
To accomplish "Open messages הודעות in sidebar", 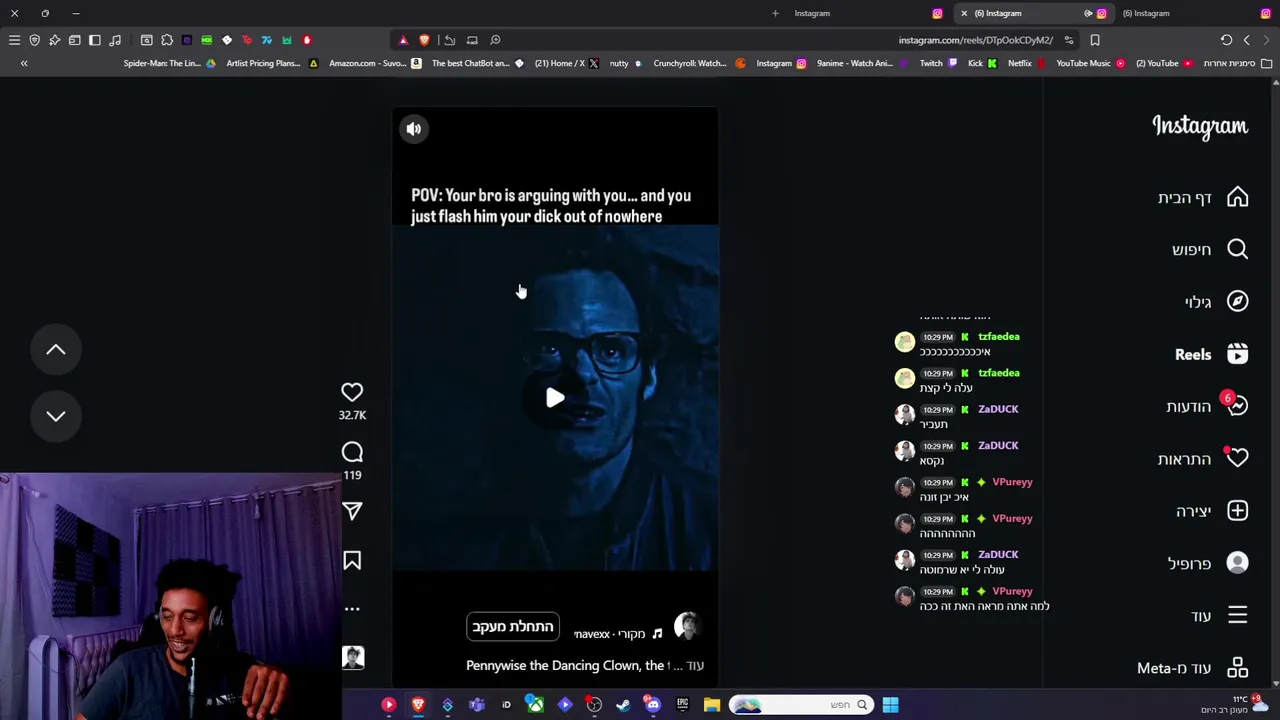I will pos(1207,406).
